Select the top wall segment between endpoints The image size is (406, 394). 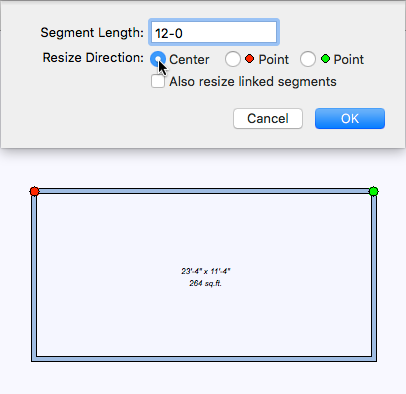pos(204,191)
